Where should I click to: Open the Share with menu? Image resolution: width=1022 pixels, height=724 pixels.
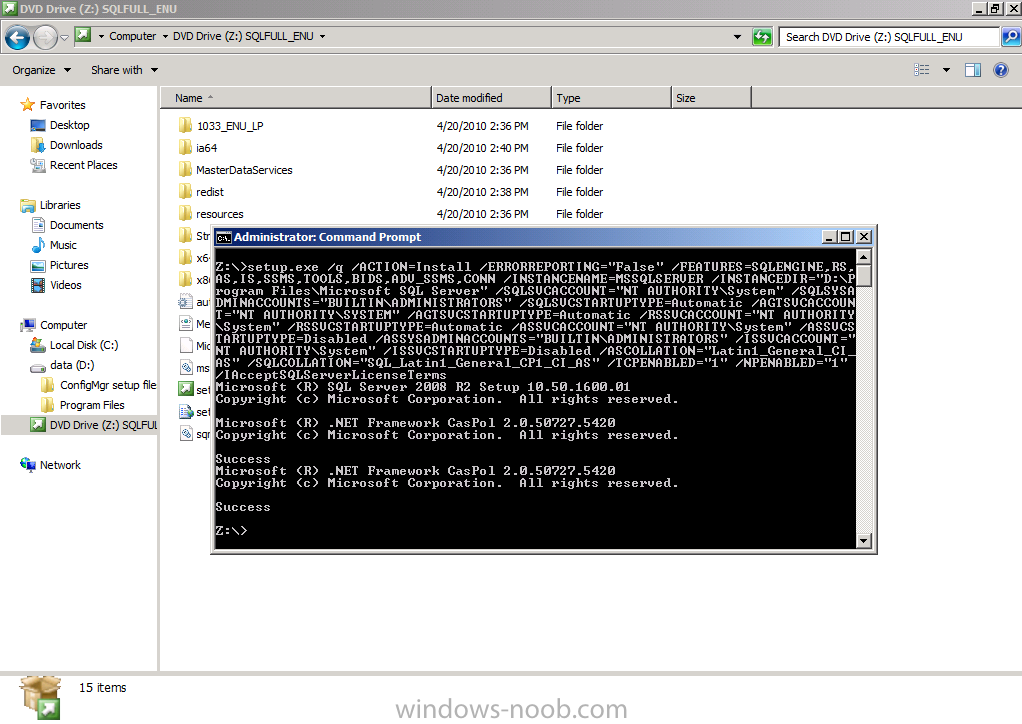tap(124, 70)
